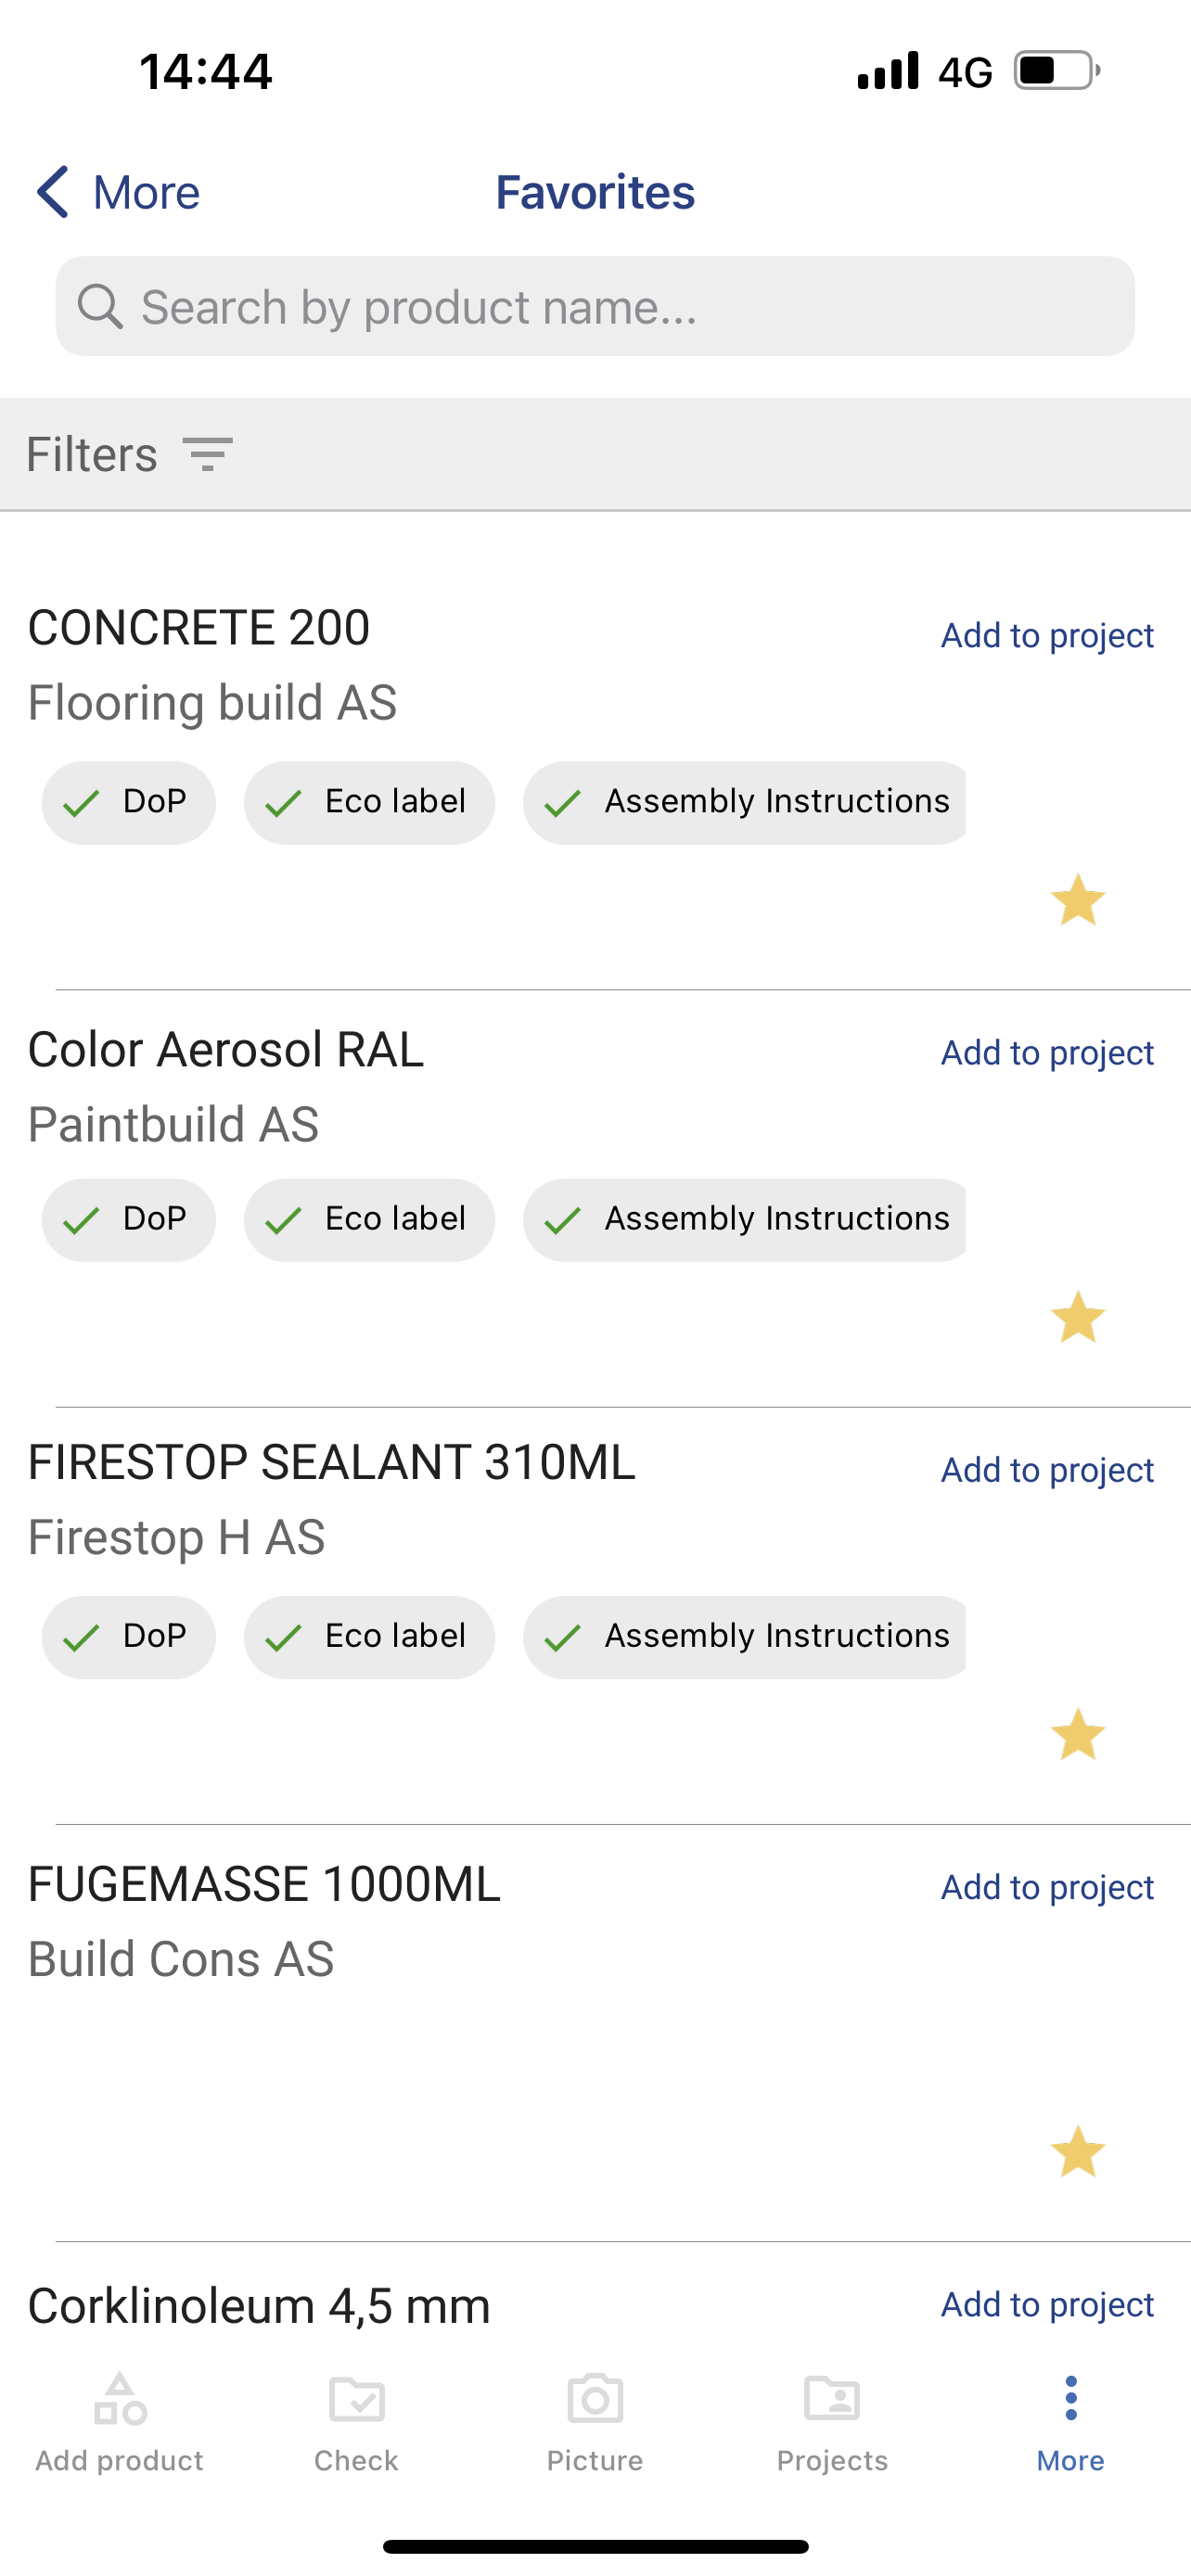The image size is (1191, 2576).
Task: Toggle the star on Color Aerosol RAL
Action: 1077,1316
